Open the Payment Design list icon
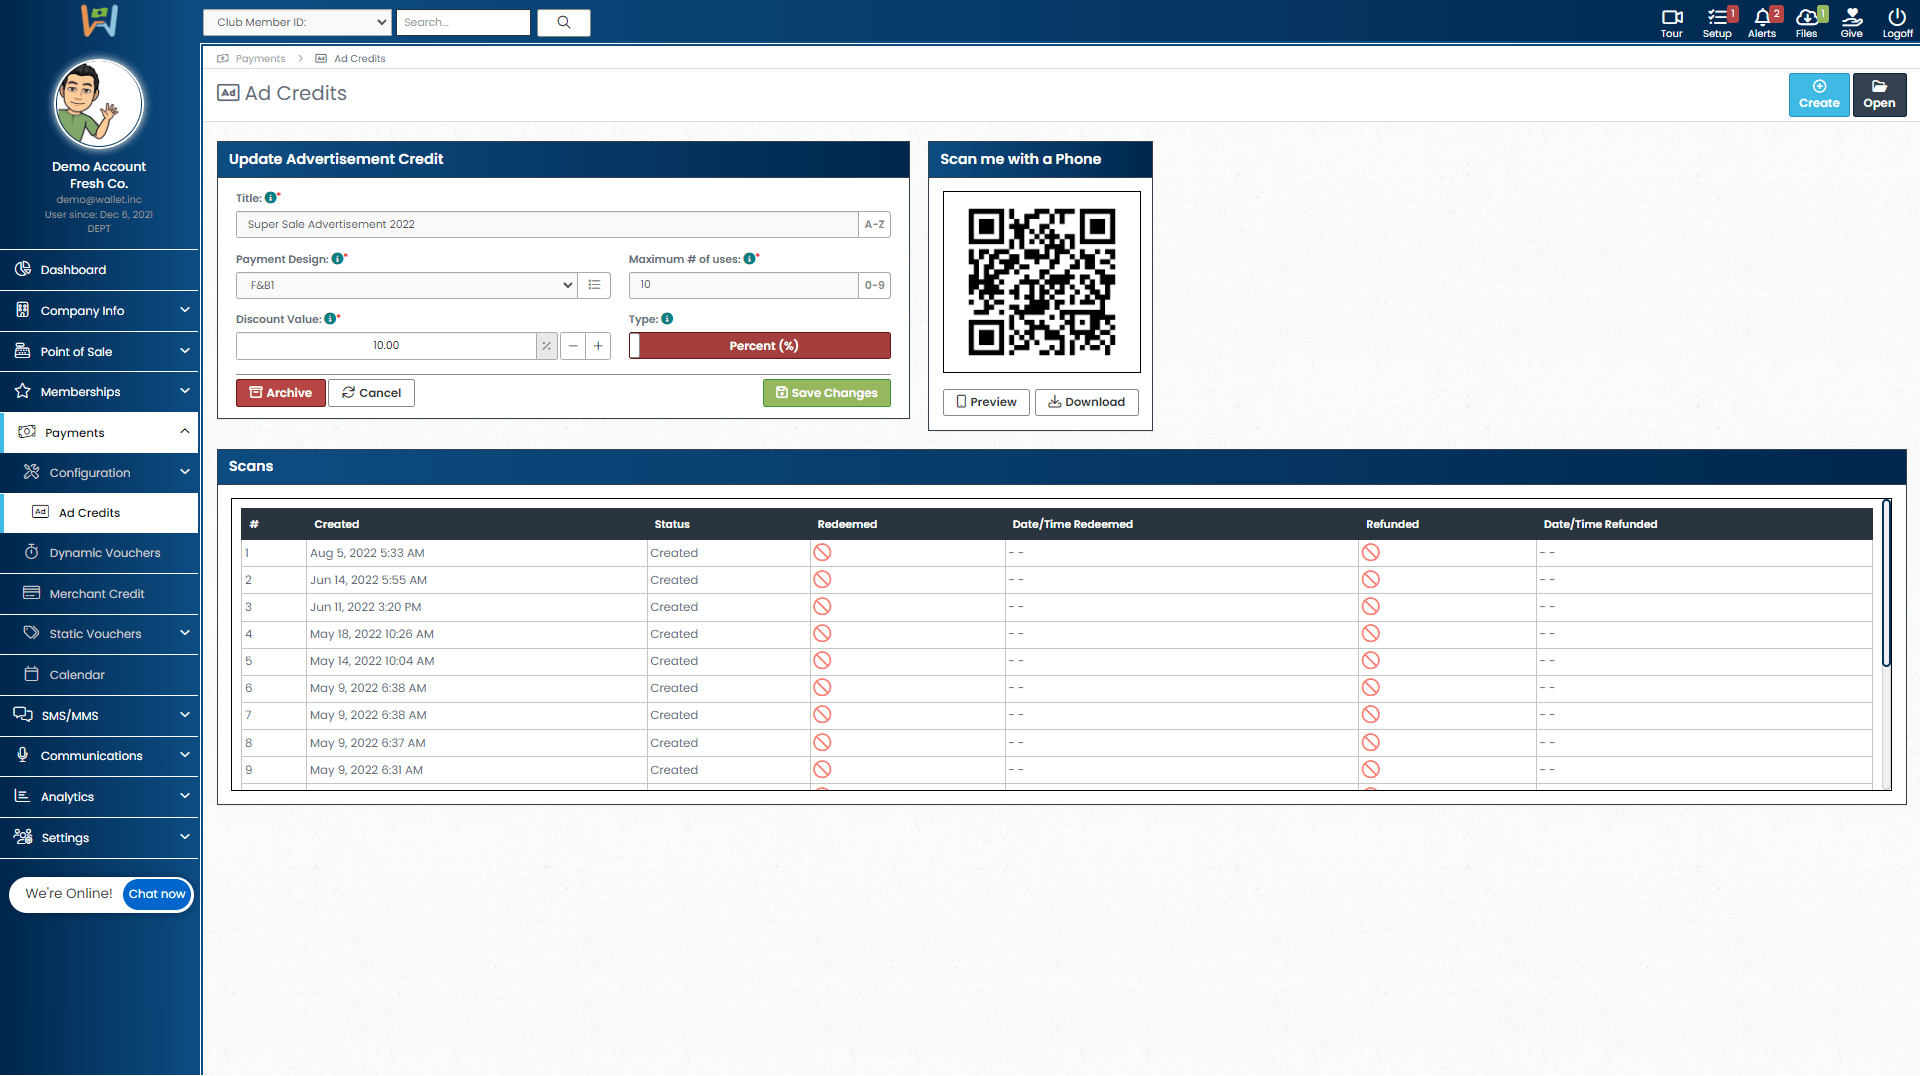 point(594,285)
